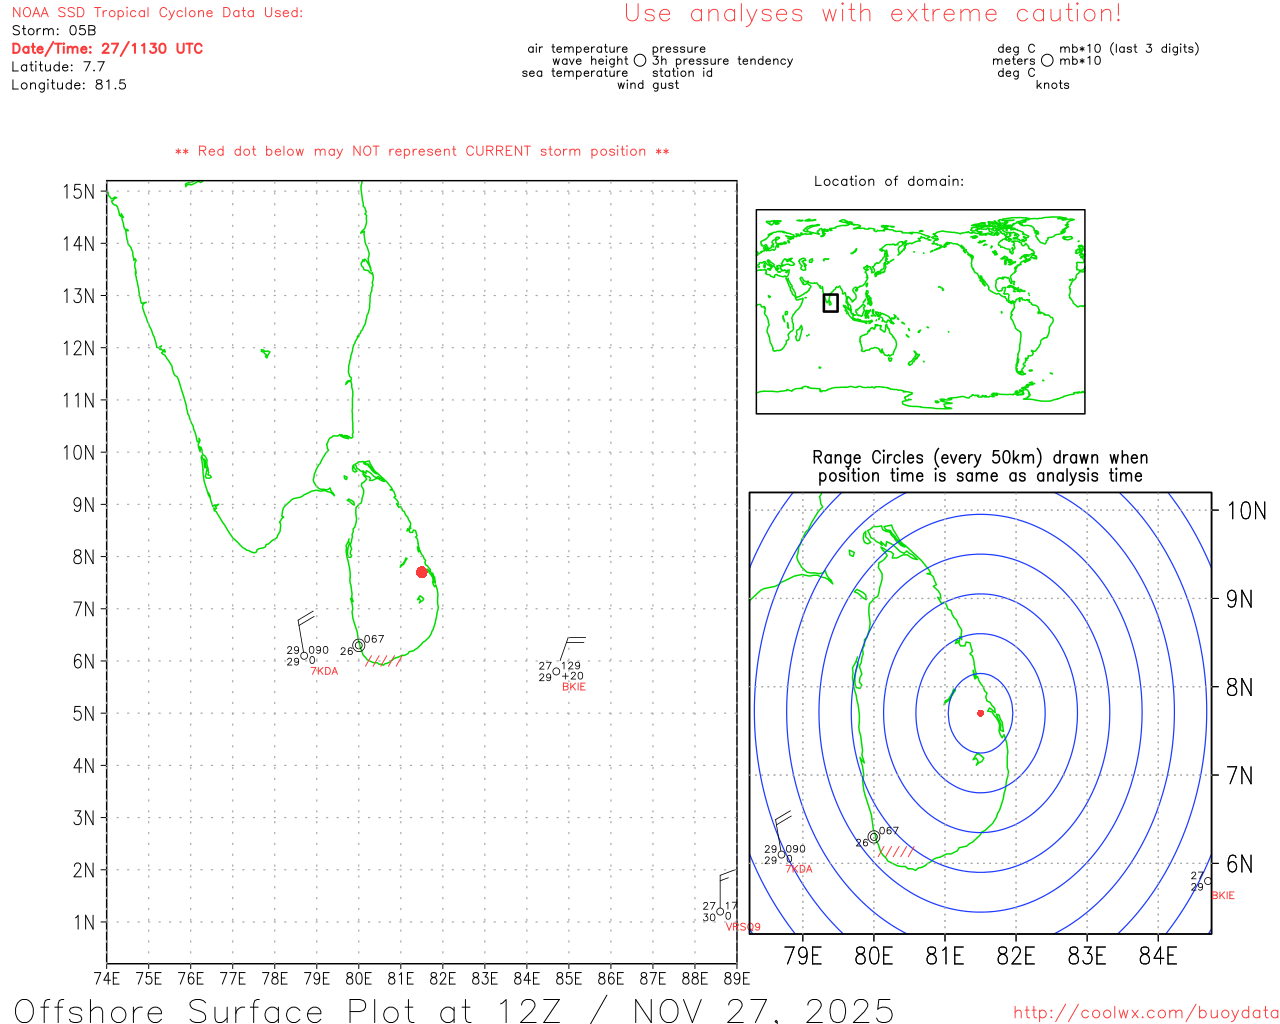Click the 10N label on the range circles inset
Screen dimensions: 1280x1024
[x=1246, y=511]
